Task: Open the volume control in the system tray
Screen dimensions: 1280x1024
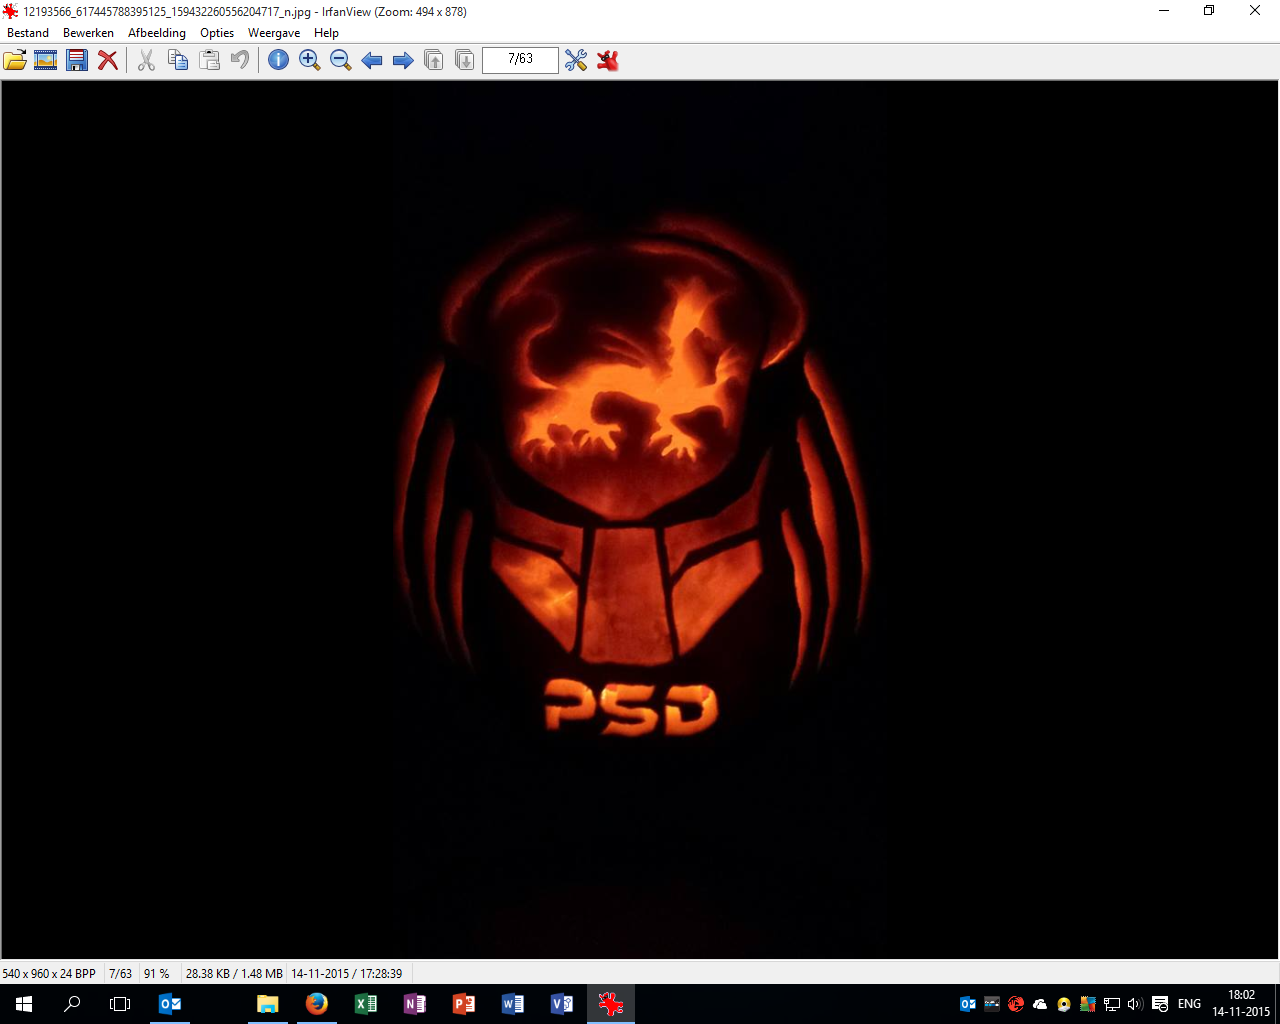Action: coord(1135,1004)
